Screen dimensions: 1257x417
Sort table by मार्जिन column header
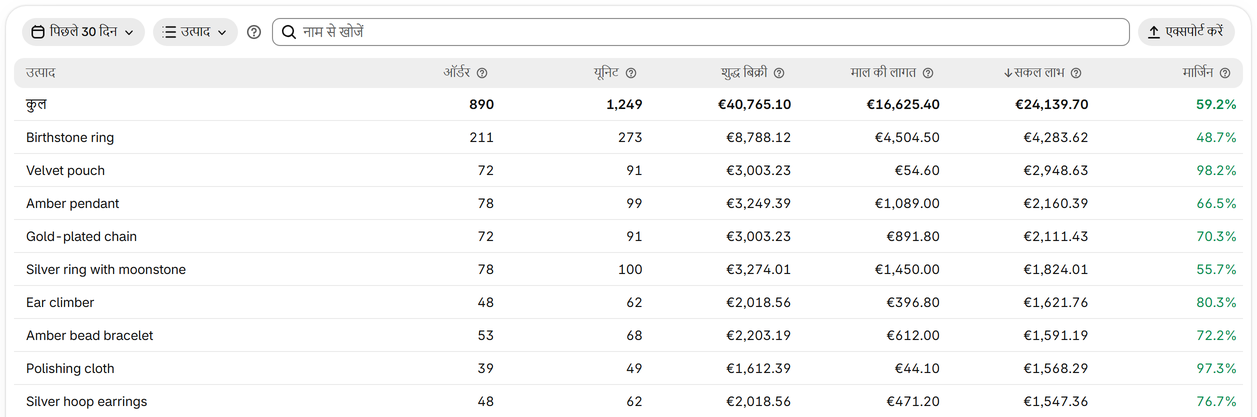coord(1197,73)
